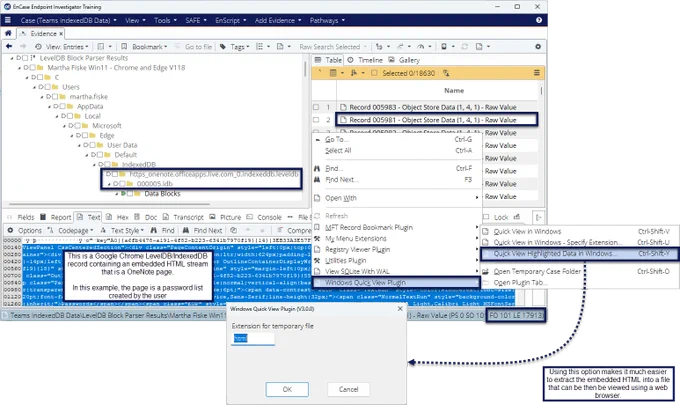Screen dimensions: 680x405
Task: Open the Add Evidence menu
Action: [x=278, y=20]
